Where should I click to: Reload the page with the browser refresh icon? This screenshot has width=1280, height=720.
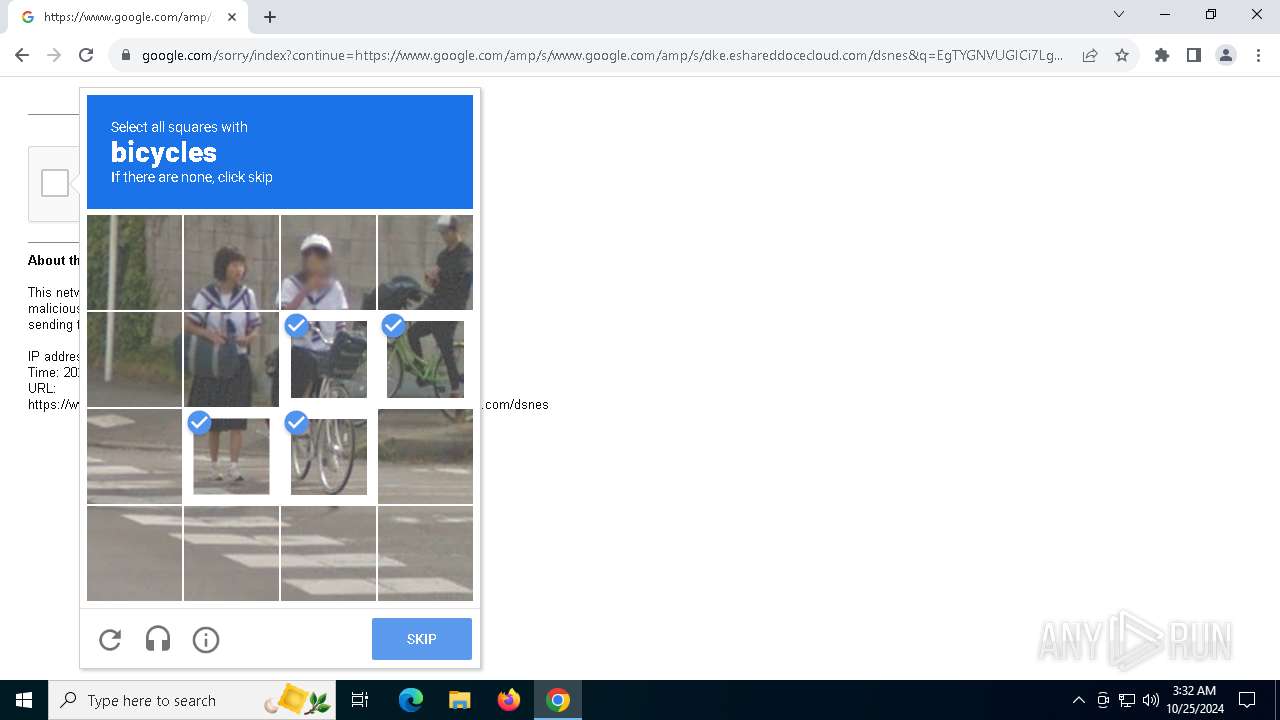[86, 55]
